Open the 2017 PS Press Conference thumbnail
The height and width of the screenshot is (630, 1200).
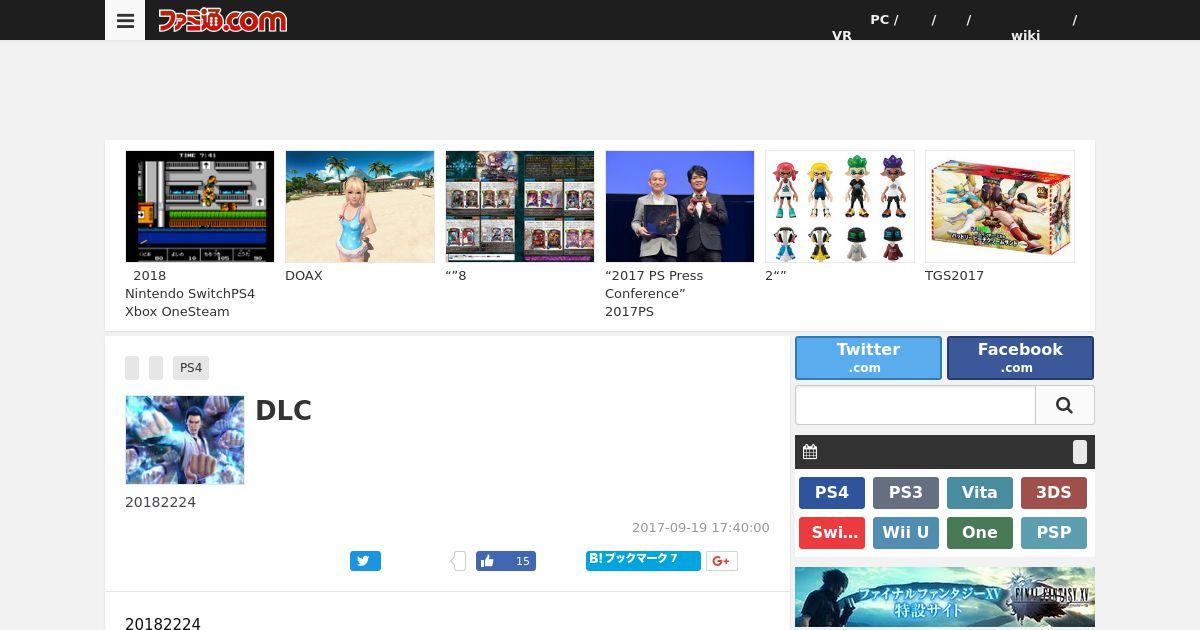(680, 206)
